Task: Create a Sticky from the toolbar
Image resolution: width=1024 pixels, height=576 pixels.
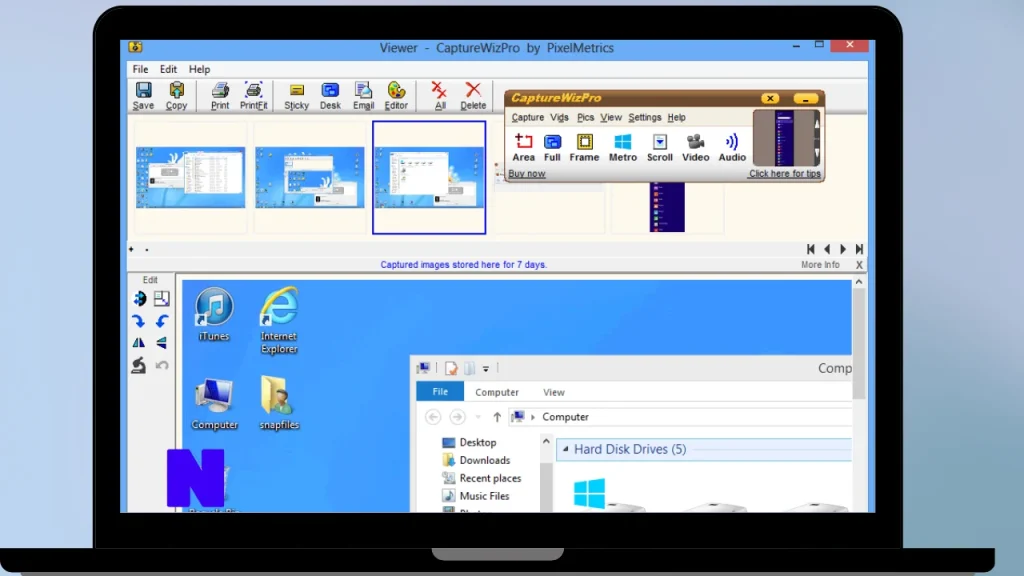Action: pyautogui.click(x=296, y=95)
